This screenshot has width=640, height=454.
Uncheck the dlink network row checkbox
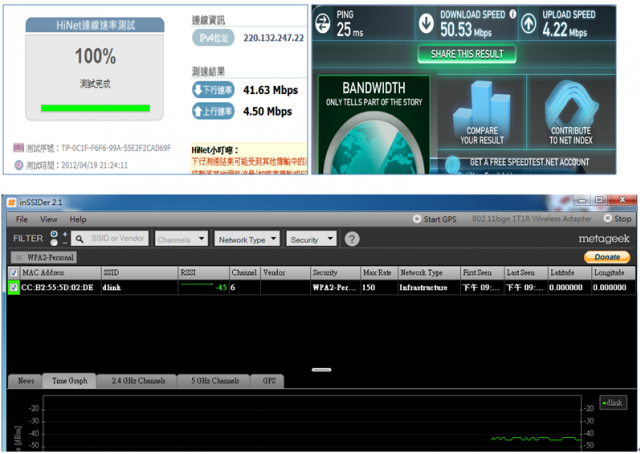(13, 287)
